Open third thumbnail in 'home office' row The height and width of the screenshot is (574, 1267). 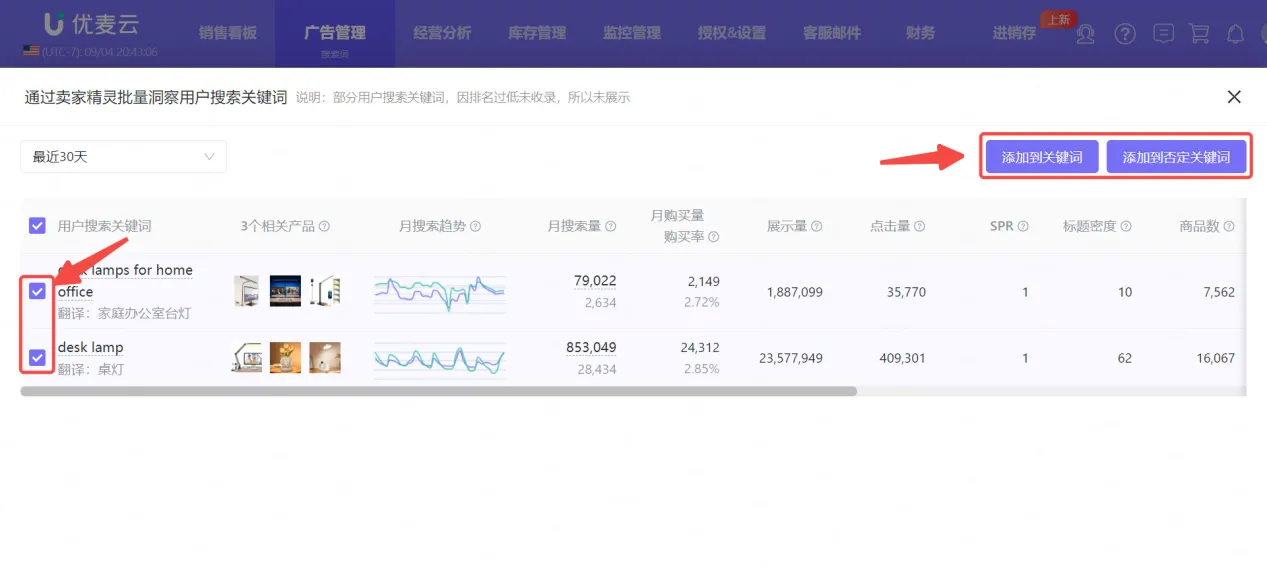(325, 291)
